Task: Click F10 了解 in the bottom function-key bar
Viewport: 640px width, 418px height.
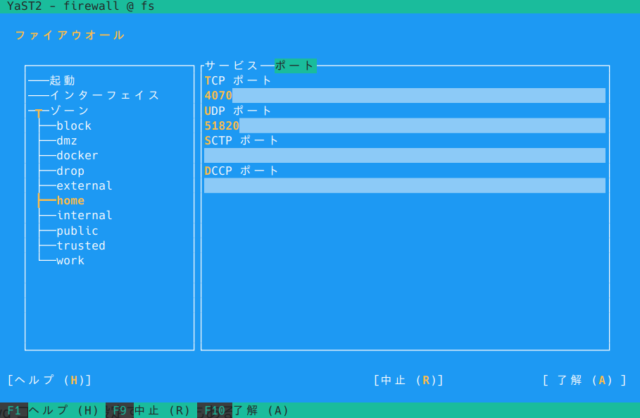Action: pos(243,410)
